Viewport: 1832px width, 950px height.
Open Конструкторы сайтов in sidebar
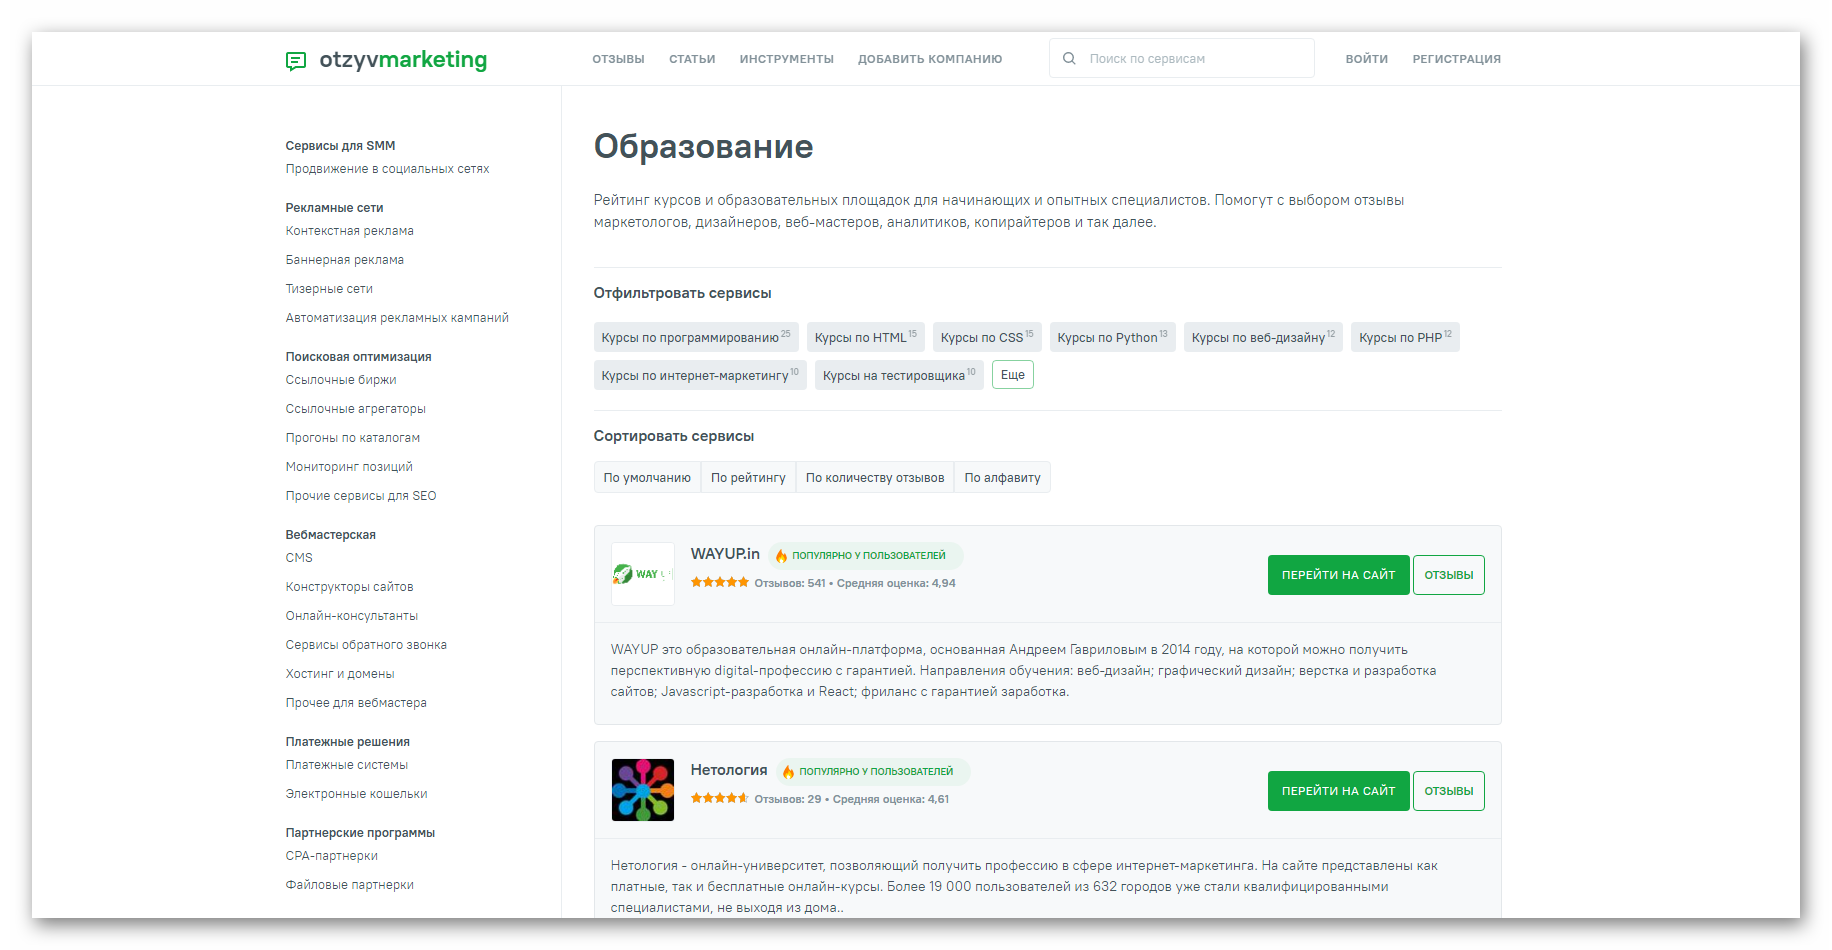click(x=349, y=587)
